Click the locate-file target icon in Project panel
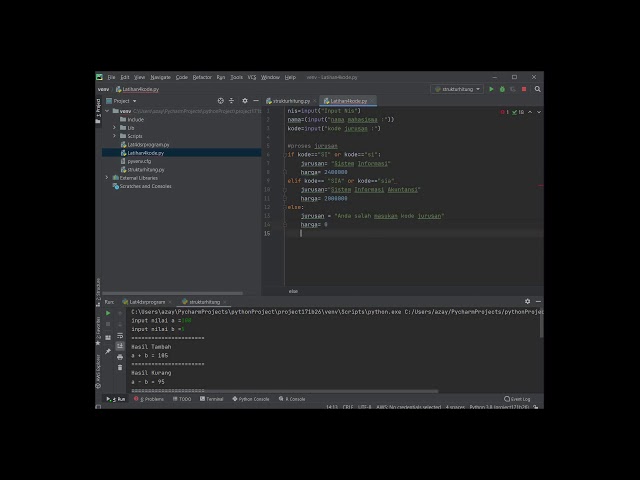This screenshot has height=480, width=640. [x=220, y=101]
